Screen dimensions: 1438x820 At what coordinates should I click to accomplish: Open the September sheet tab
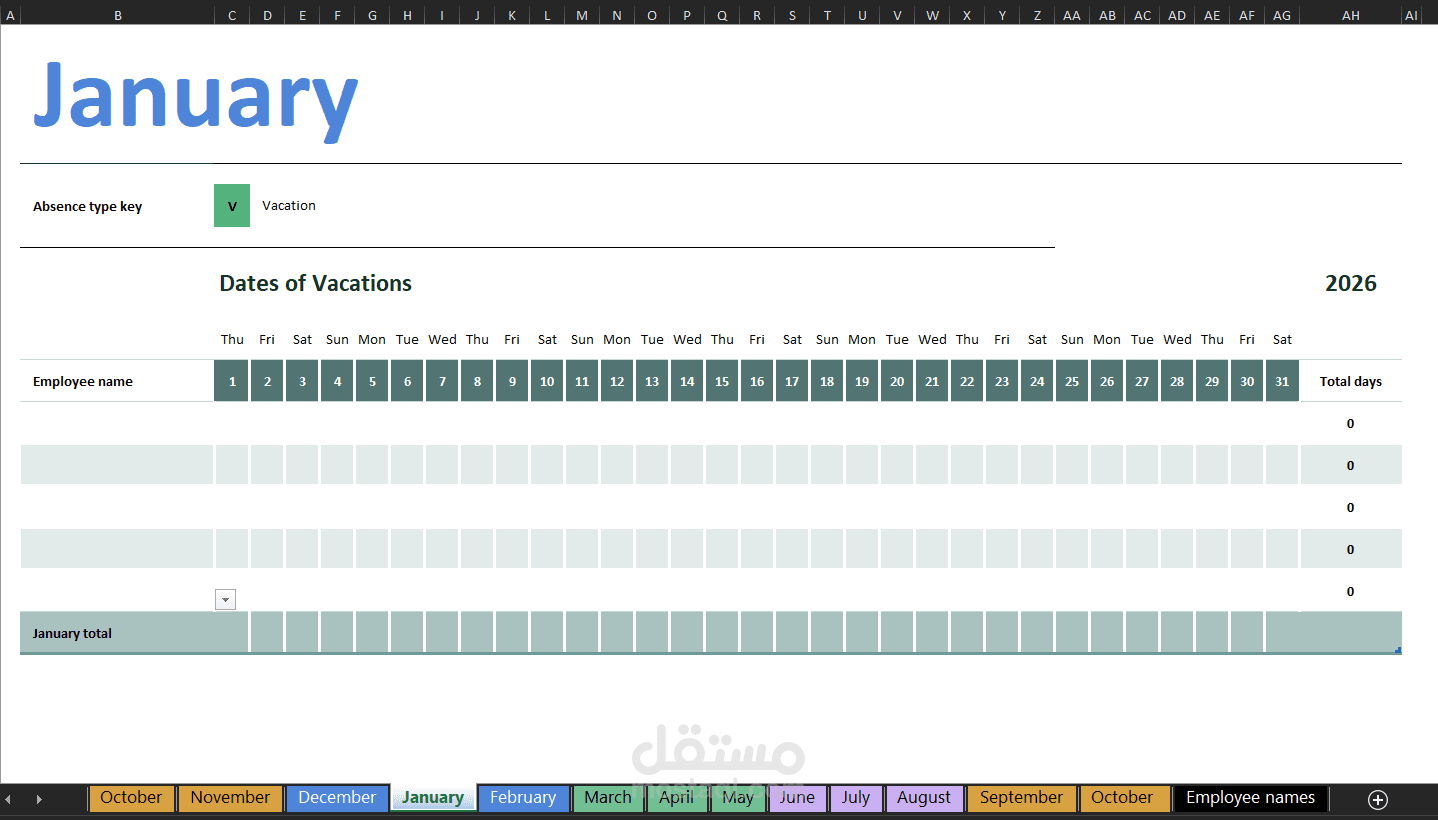(1021, 798)
